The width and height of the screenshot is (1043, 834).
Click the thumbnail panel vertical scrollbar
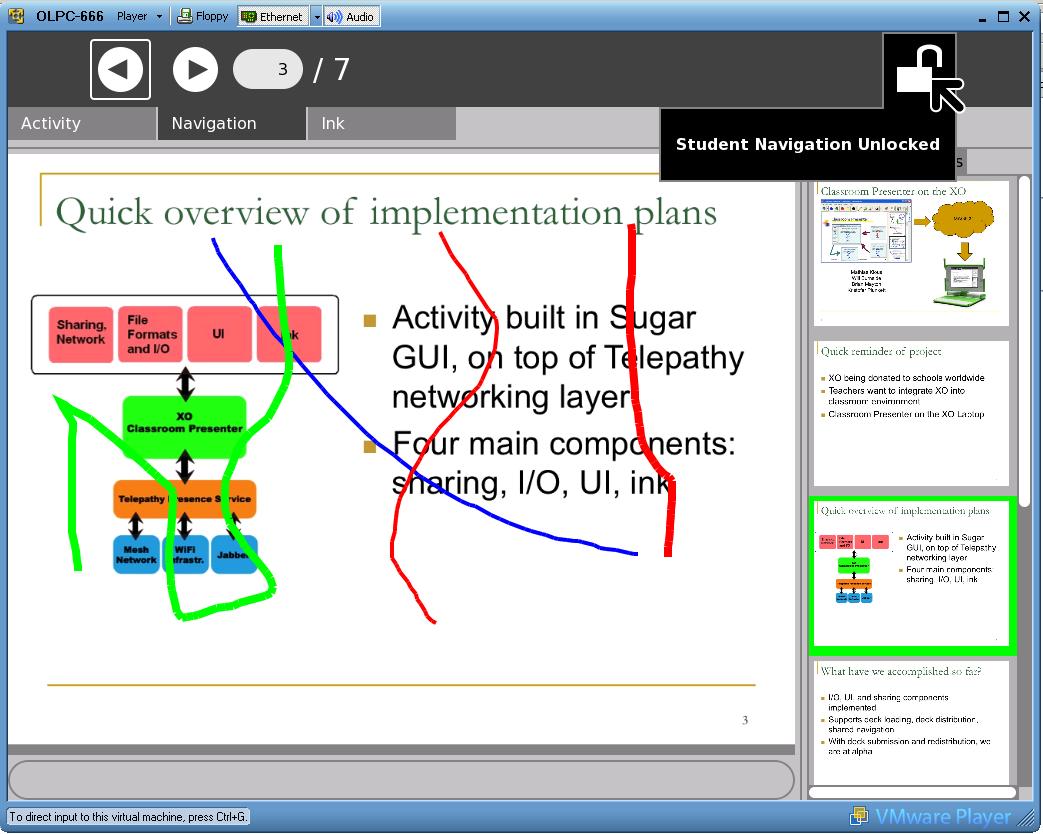tap(1024, 480)
